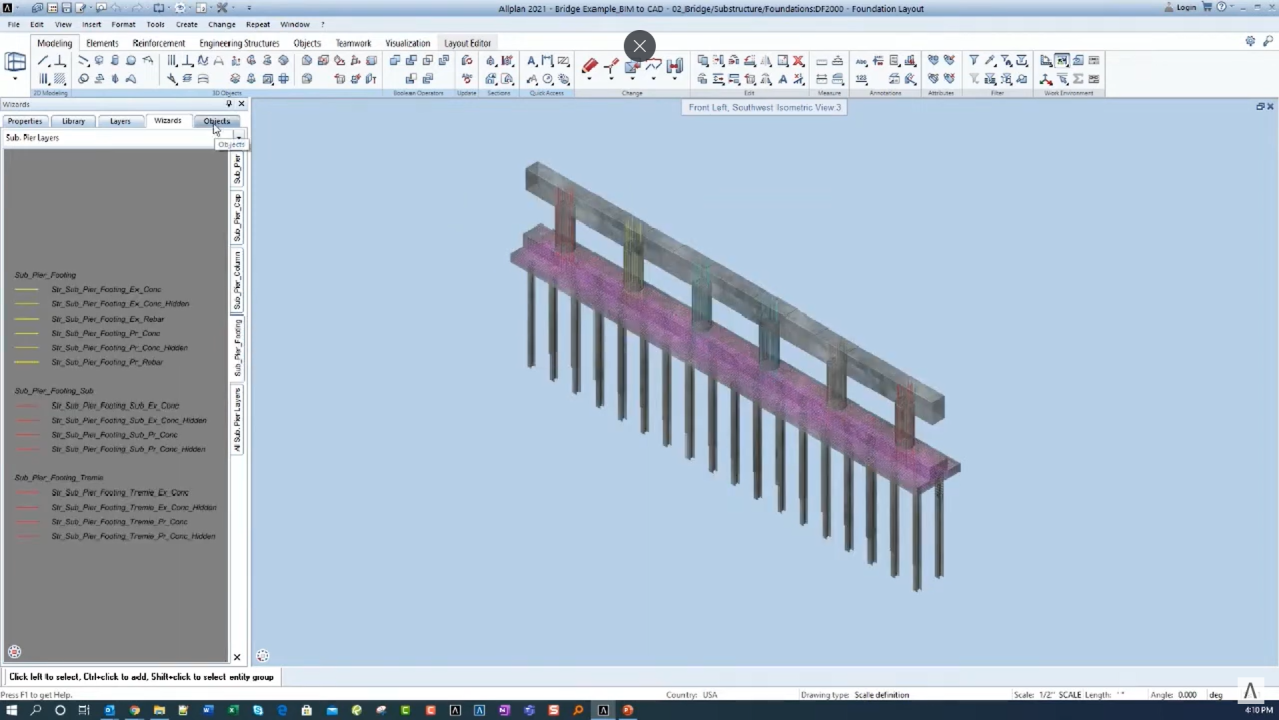This screenshot has width=1279, height=720.
Task: Select the 2D Modeling line tool
Action: tap(45, 62)
